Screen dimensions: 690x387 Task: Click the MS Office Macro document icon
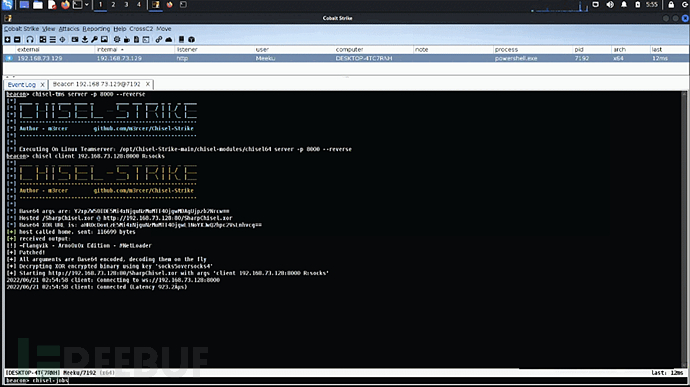136,40
